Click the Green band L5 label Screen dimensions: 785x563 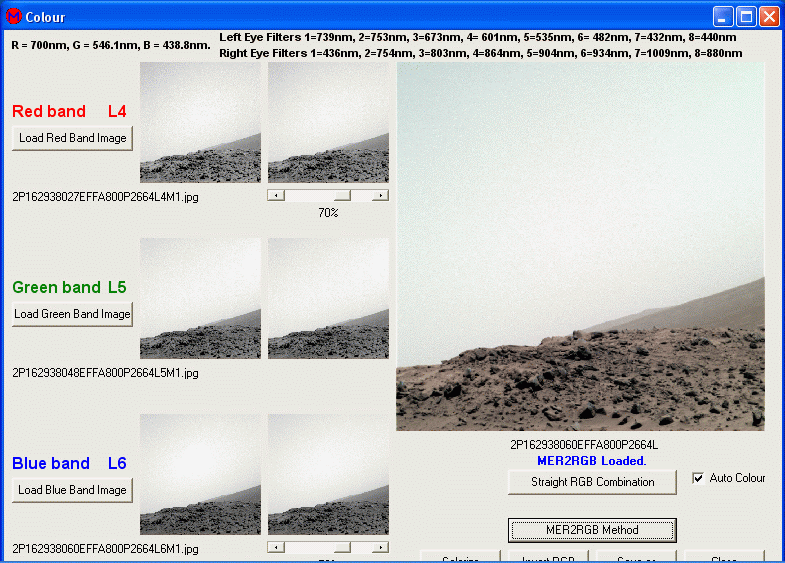[69, 287]
